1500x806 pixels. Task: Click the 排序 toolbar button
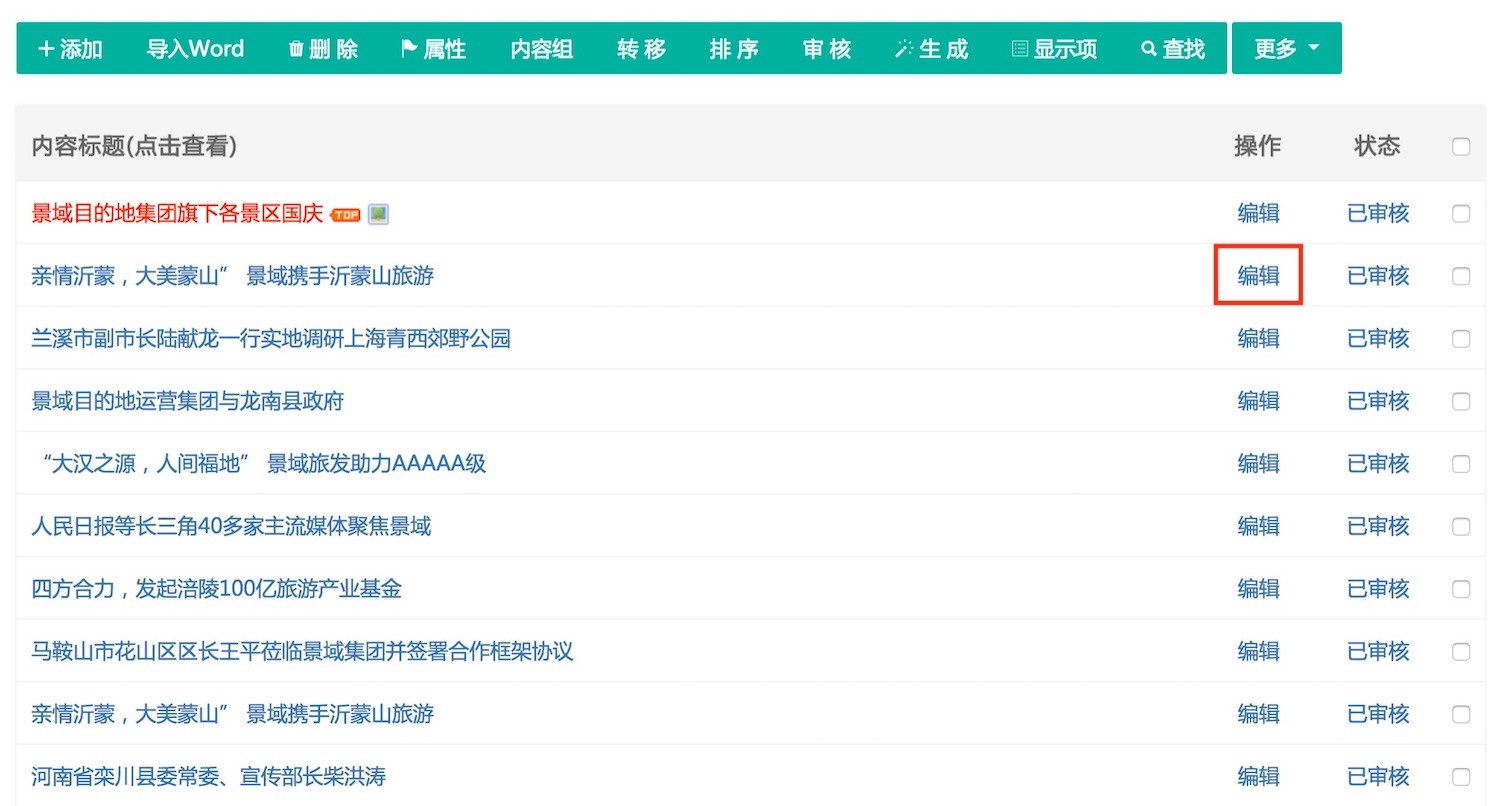click(734, 49)
